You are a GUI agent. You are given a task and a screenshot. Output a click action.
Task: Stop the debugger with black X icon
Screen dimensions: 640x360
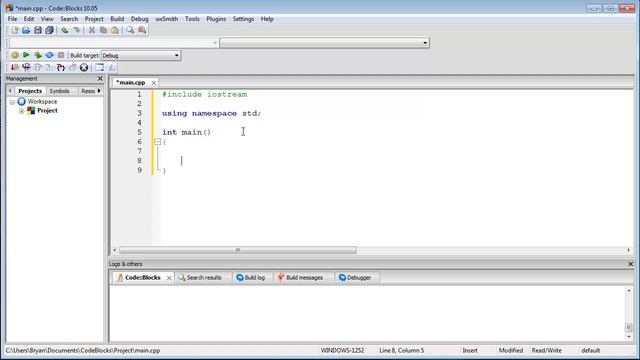tap(84, 67)
